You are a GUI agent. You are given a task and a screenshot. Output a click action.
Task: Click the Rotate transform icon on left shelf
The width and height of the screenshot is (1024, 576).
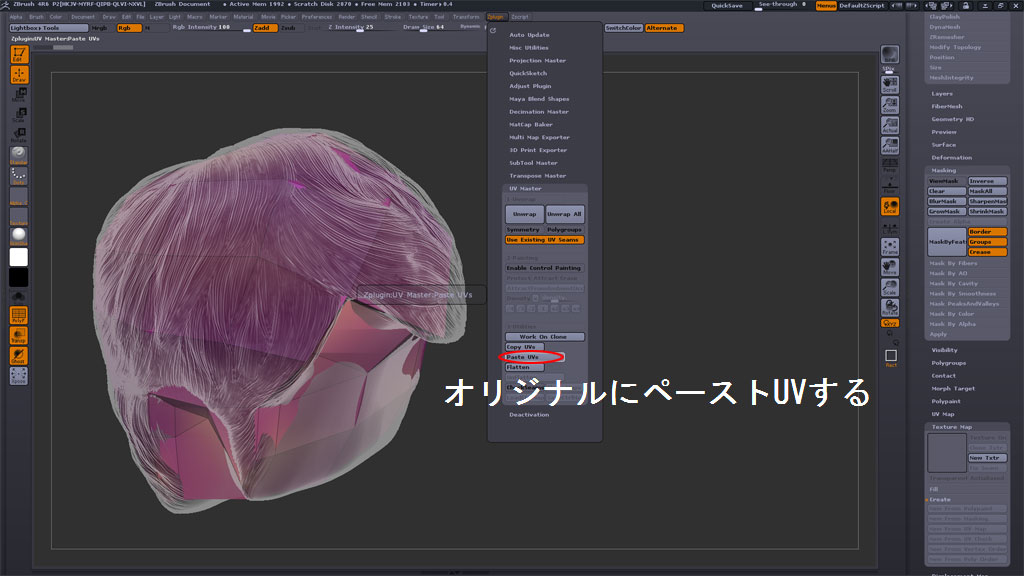tap(19, 135)
